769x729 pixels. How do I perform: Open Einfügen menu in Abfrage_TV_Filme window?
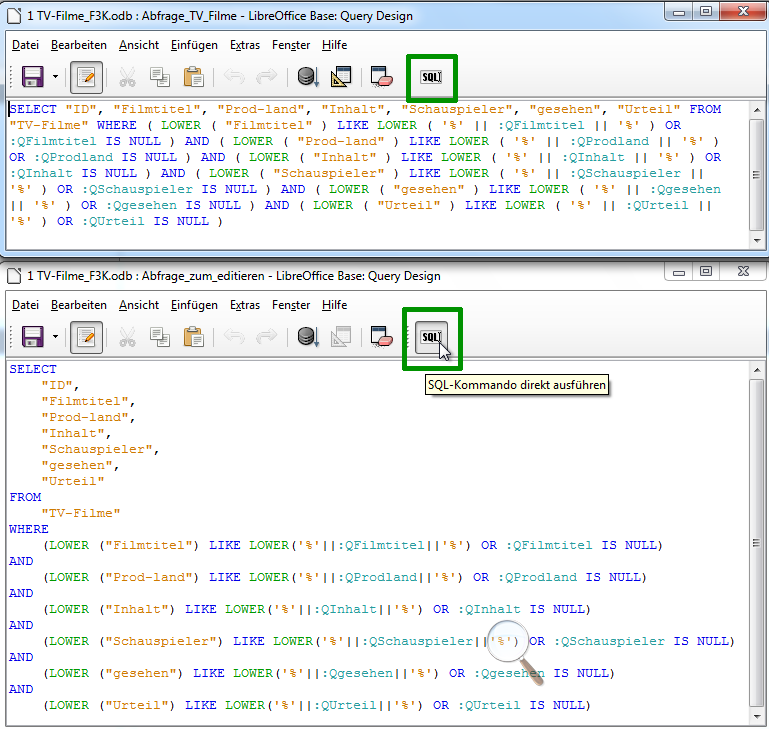click(194, 45)
